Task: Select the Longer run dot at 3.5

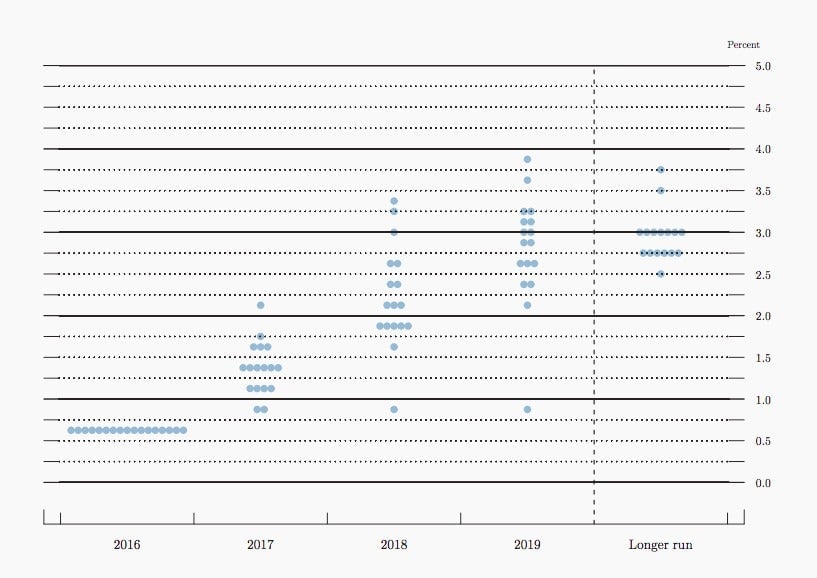Action: [661, 191]
